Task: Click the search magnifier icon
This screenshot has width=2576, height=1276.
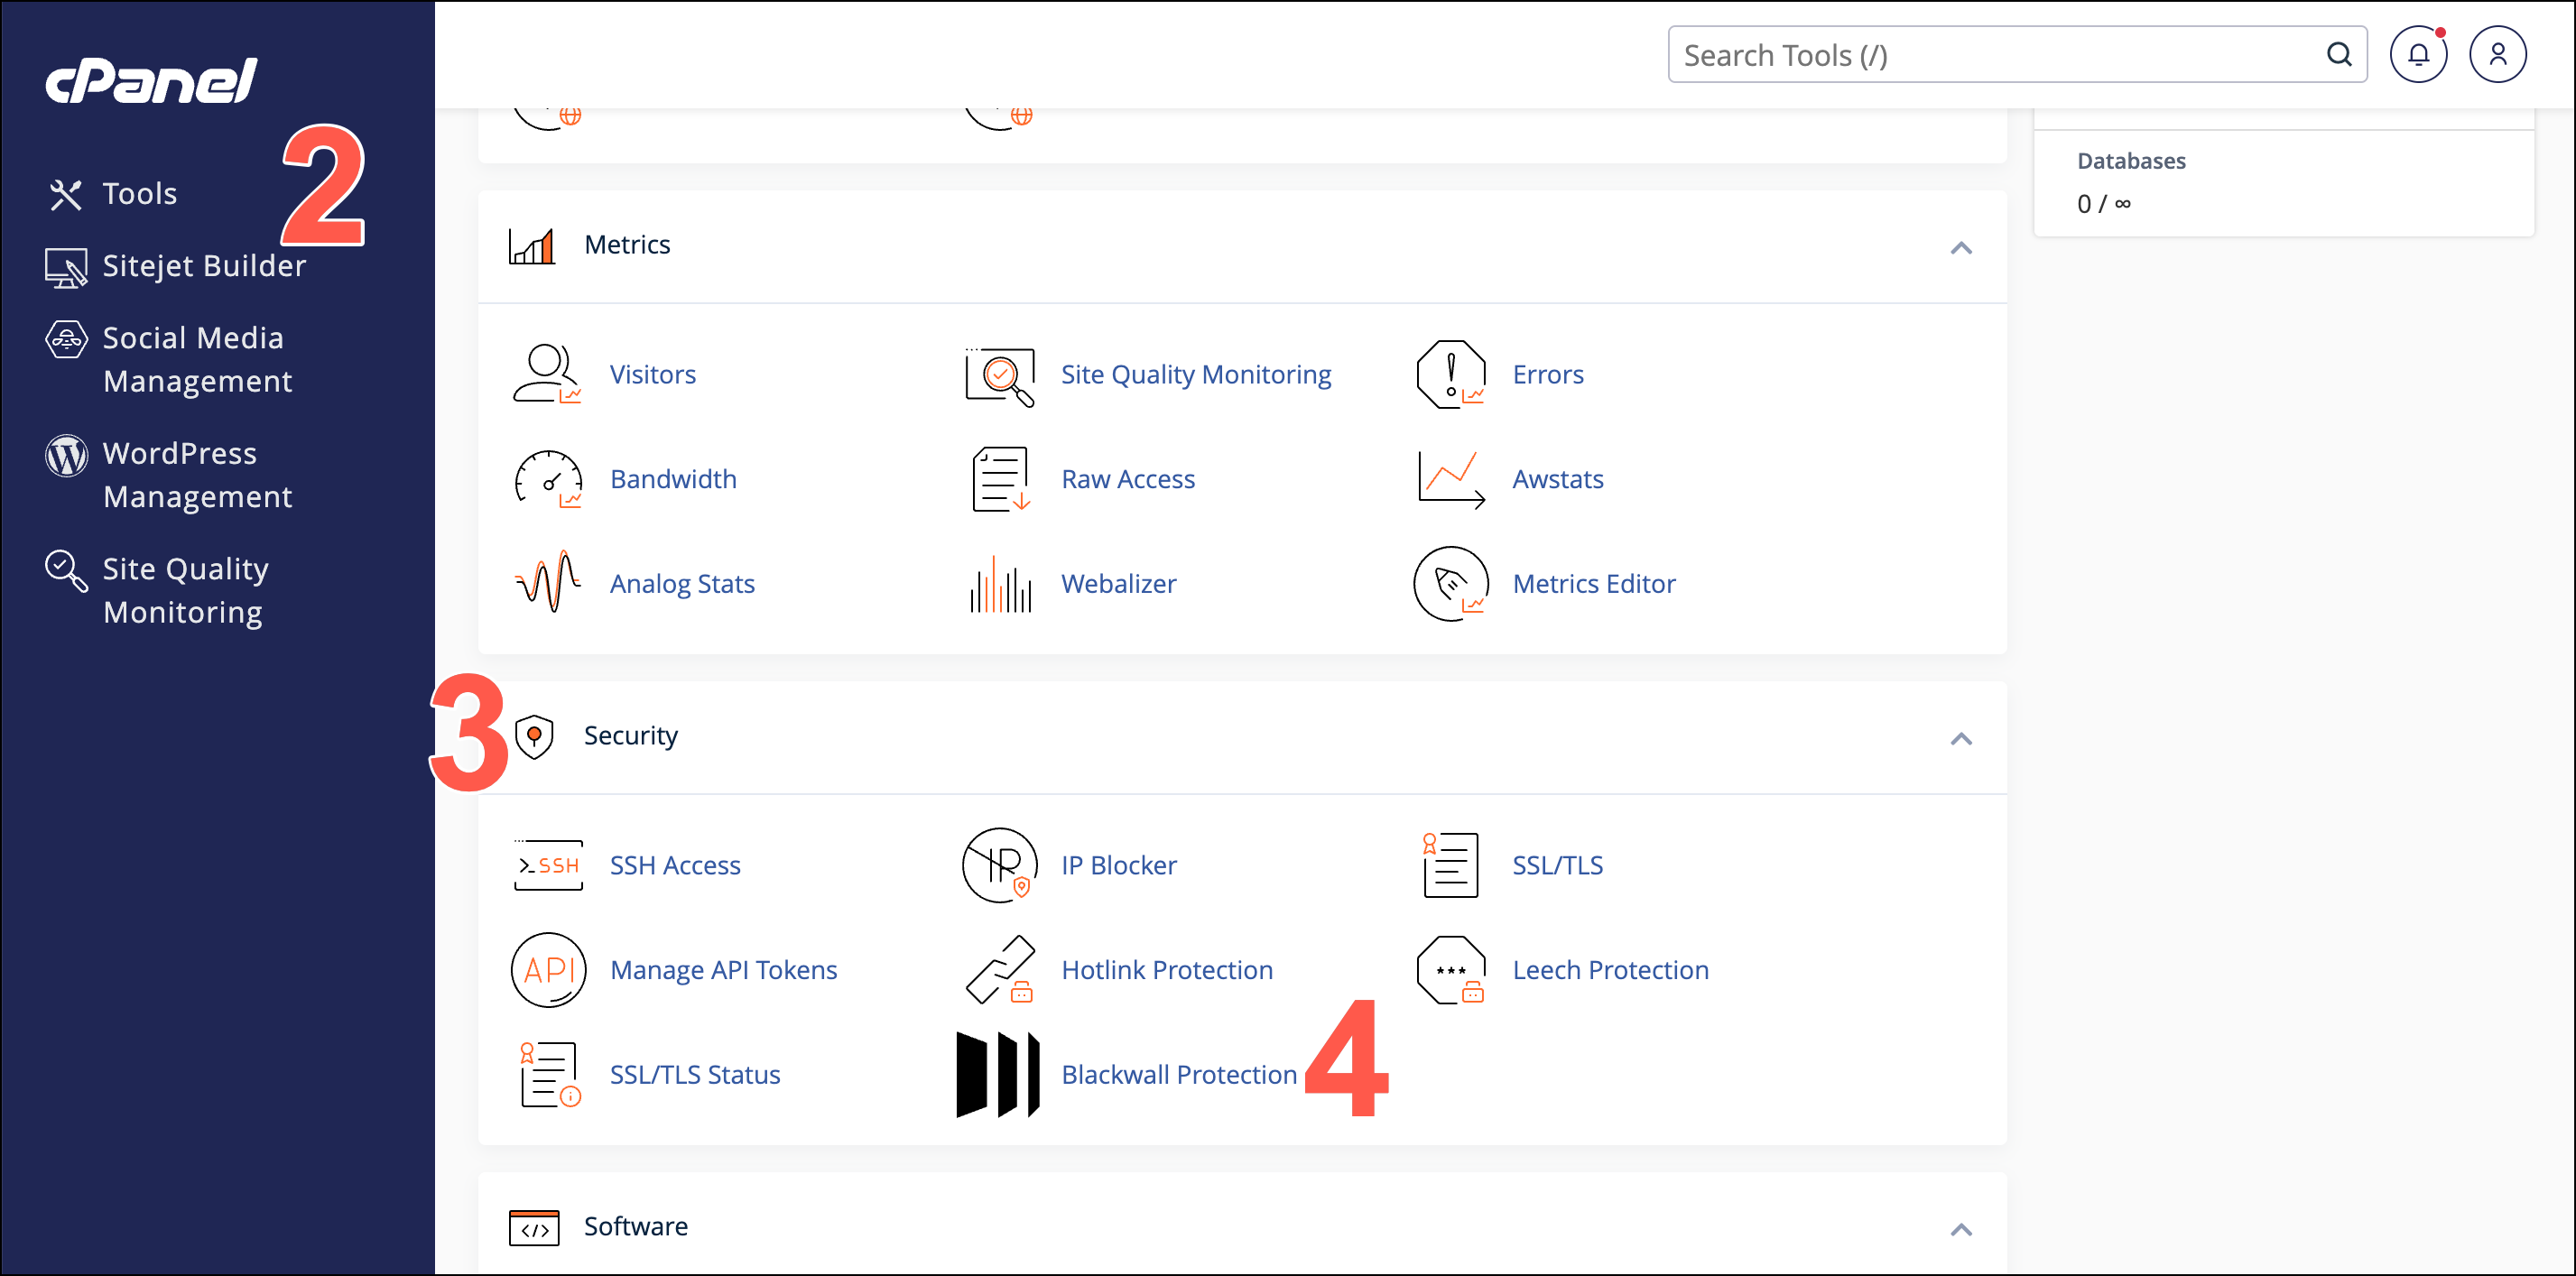Action: click(x=2338, y=54)
